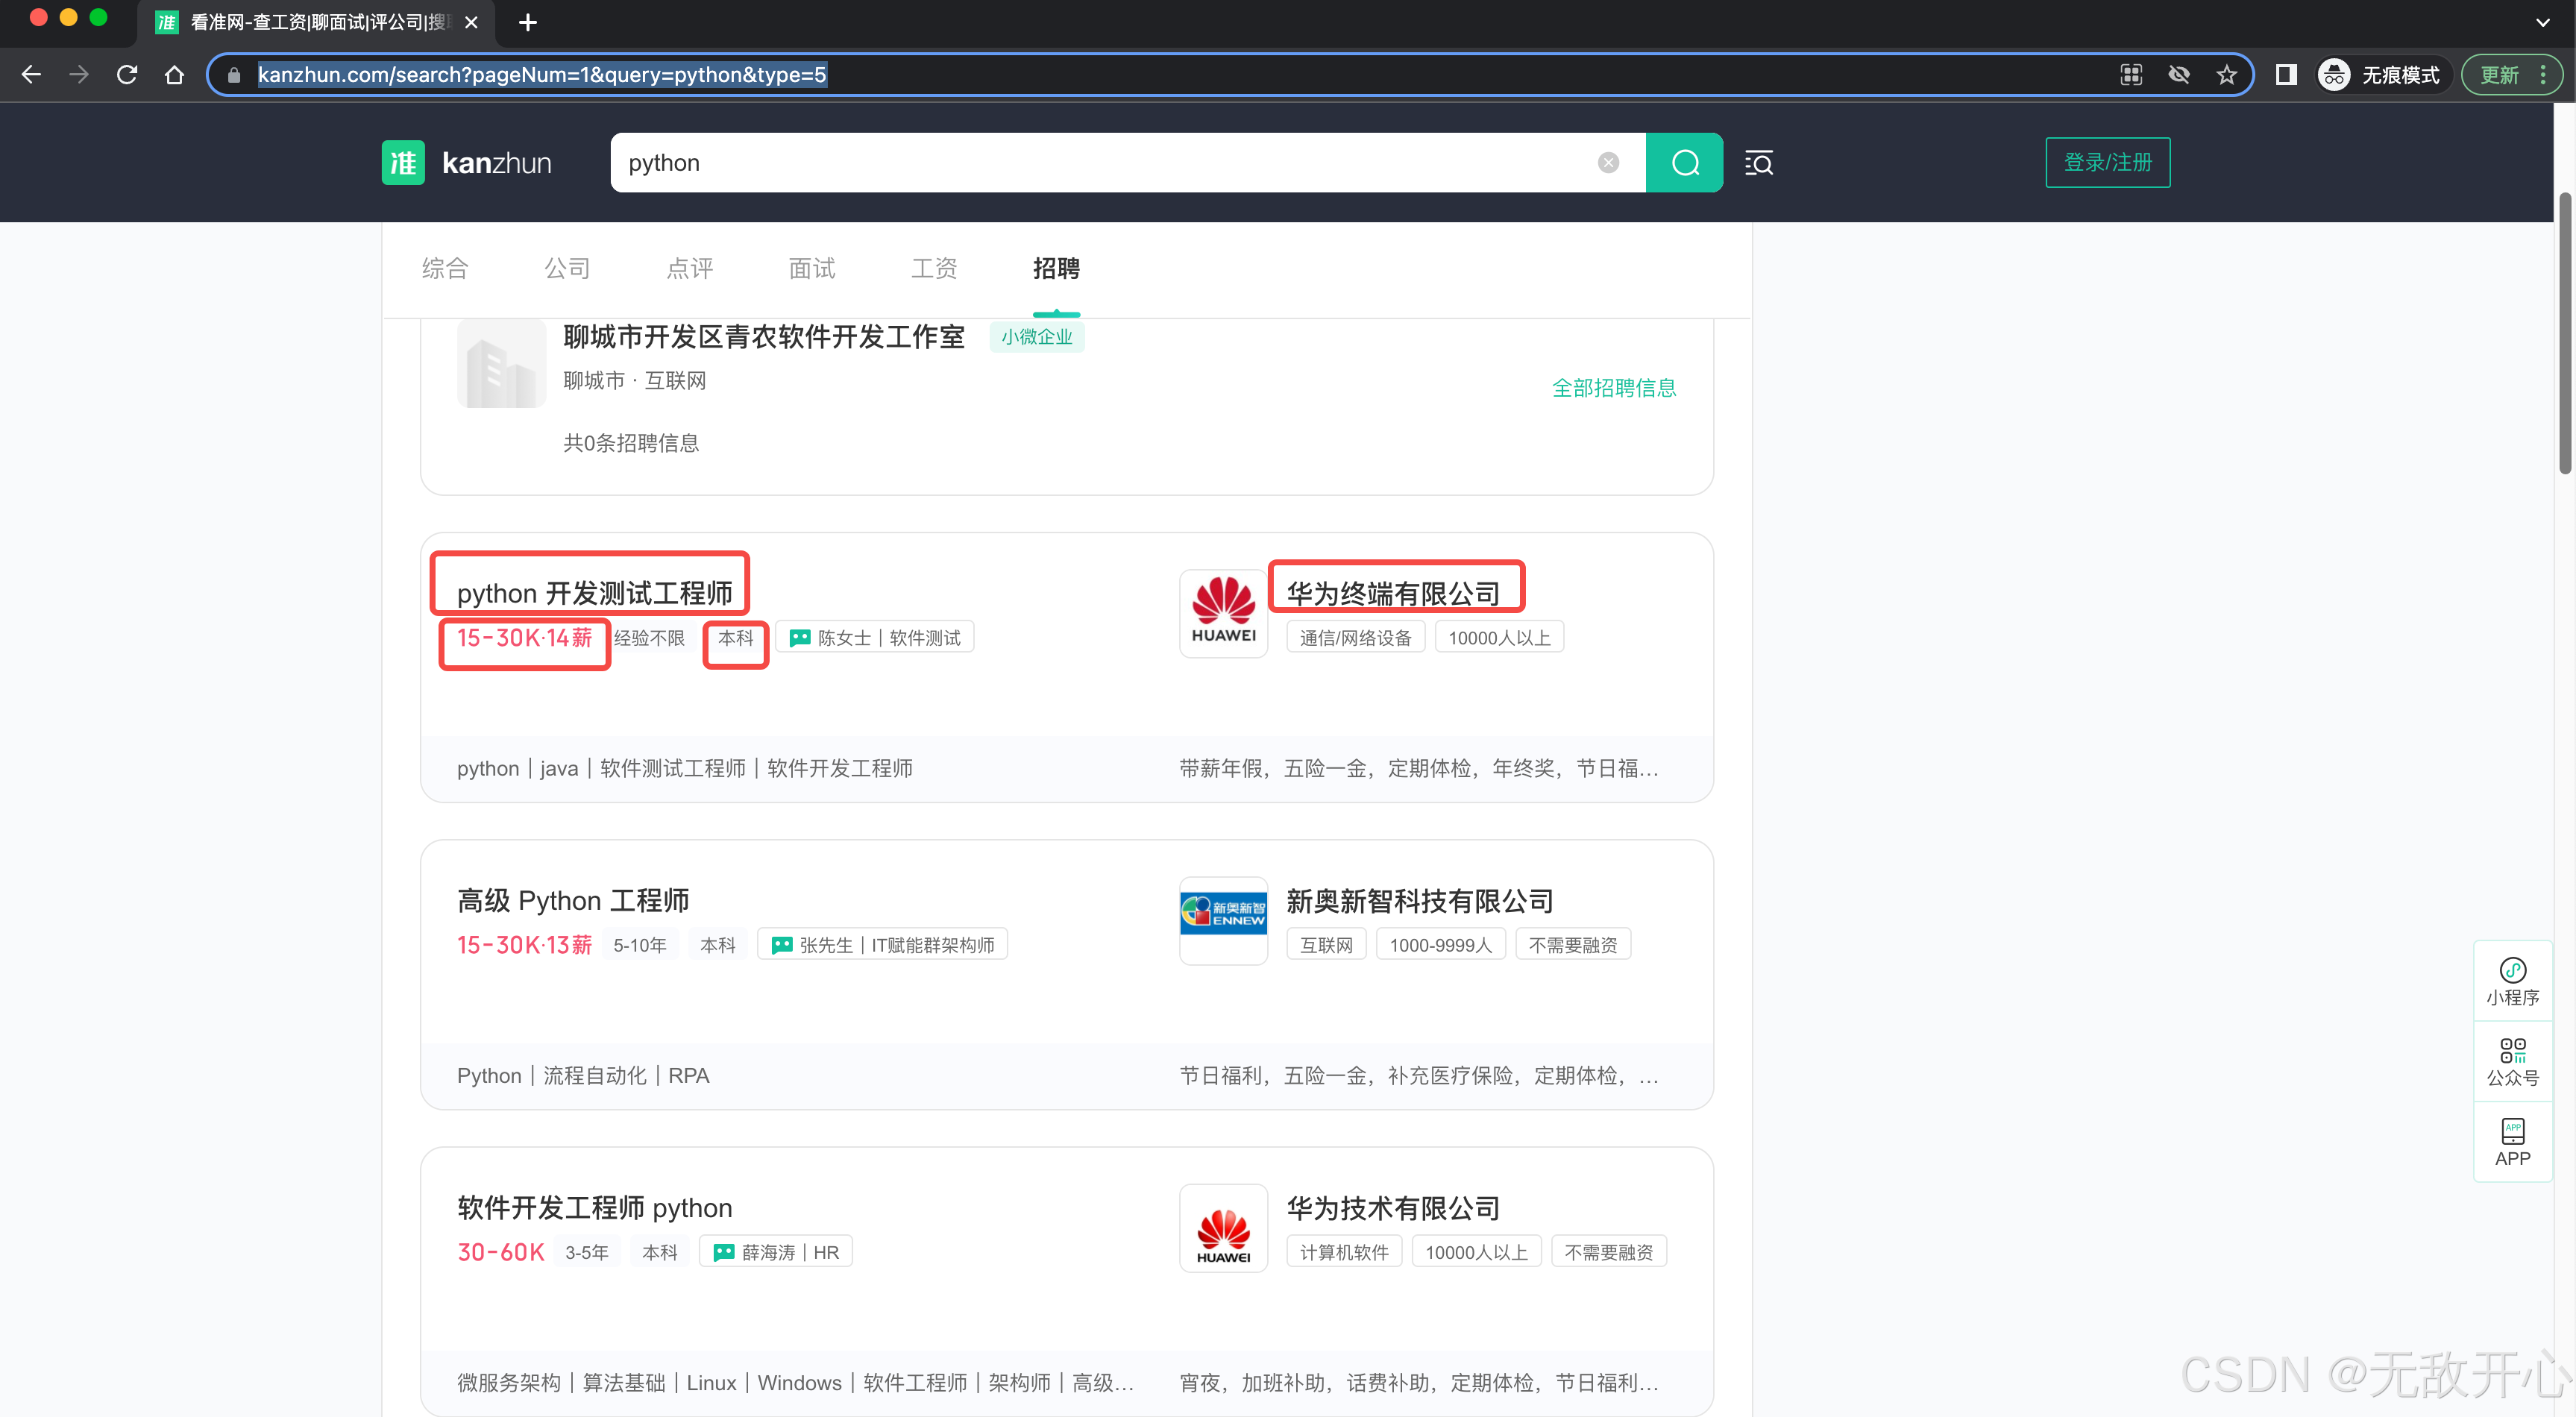Click the browser back arrow
This screenshot has width=2576, height=1417.
31,75
